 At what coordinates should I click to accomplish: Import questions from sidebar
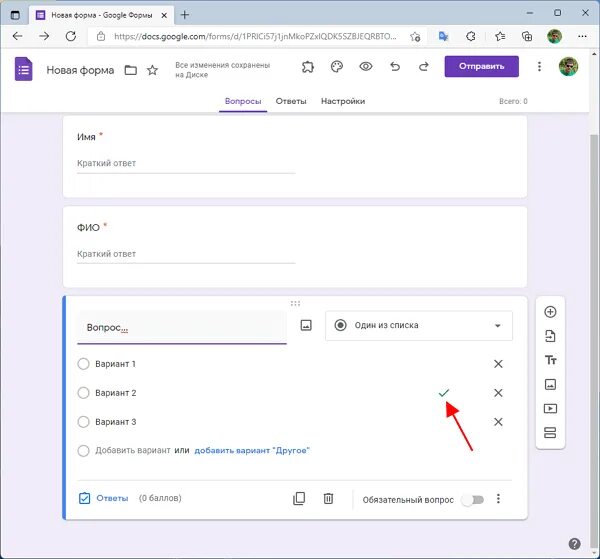click(550, 336)
